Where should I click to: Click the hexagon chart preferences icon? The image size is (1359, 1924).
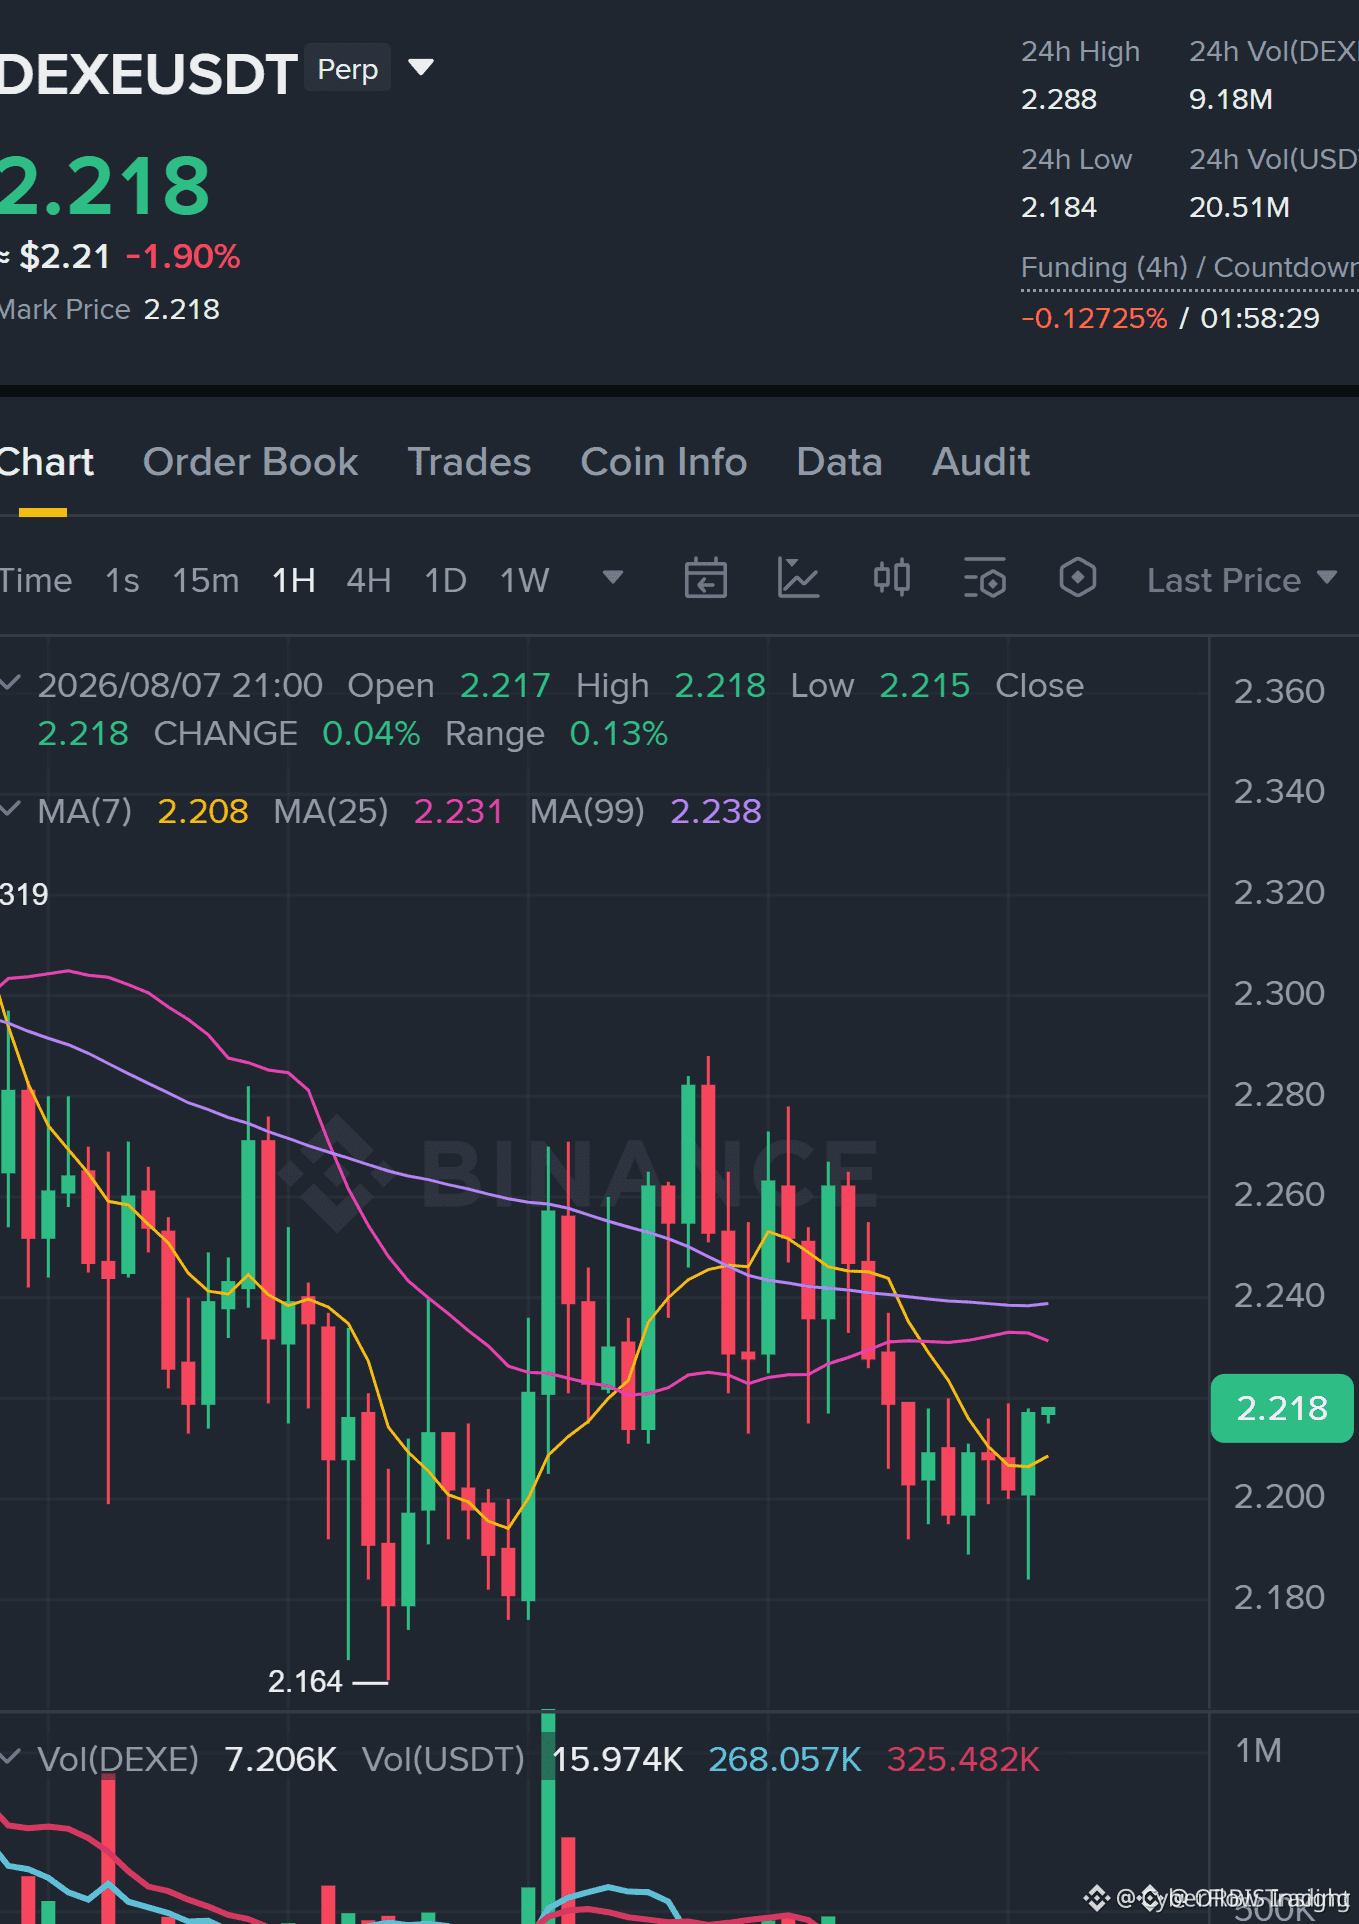pos(1077,578)
